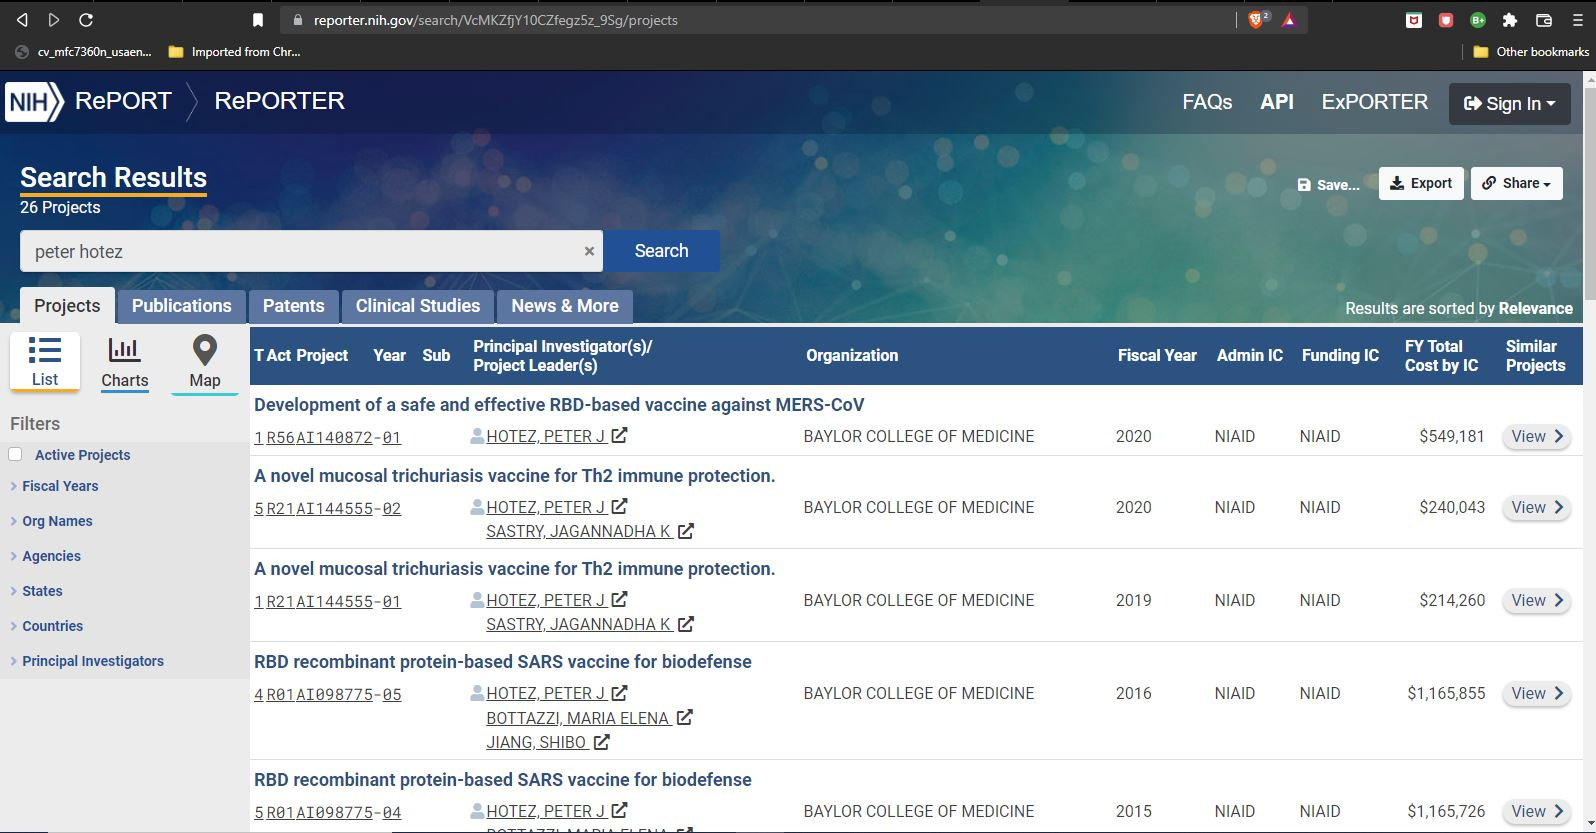
Task: Open the browser hamburger menu
Action: point(1577,20)
